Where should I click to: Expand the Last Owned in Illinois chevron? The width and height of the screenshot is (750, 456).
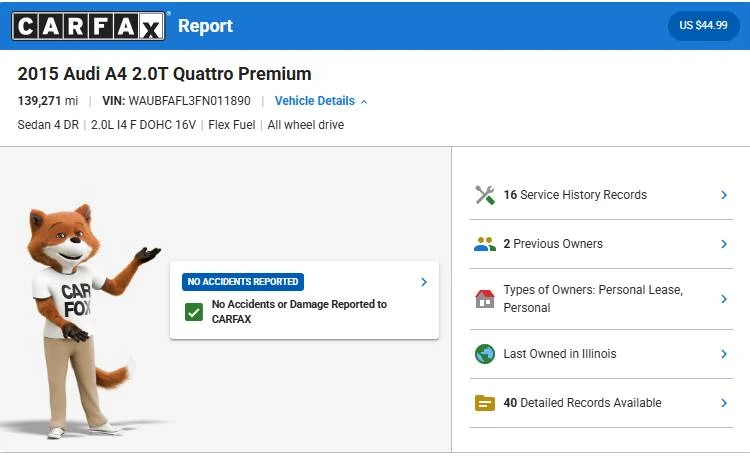[724, 354]
